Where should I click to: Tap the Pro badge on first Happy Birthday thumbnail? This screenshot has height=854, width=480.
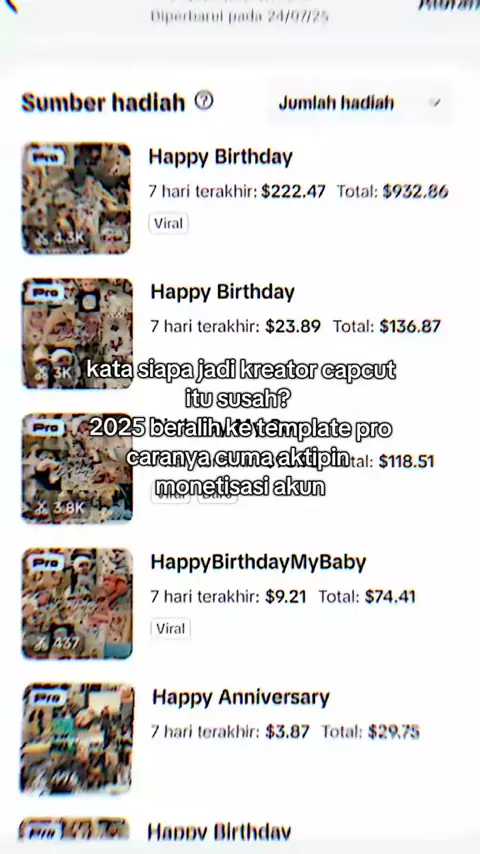point(45,158)
